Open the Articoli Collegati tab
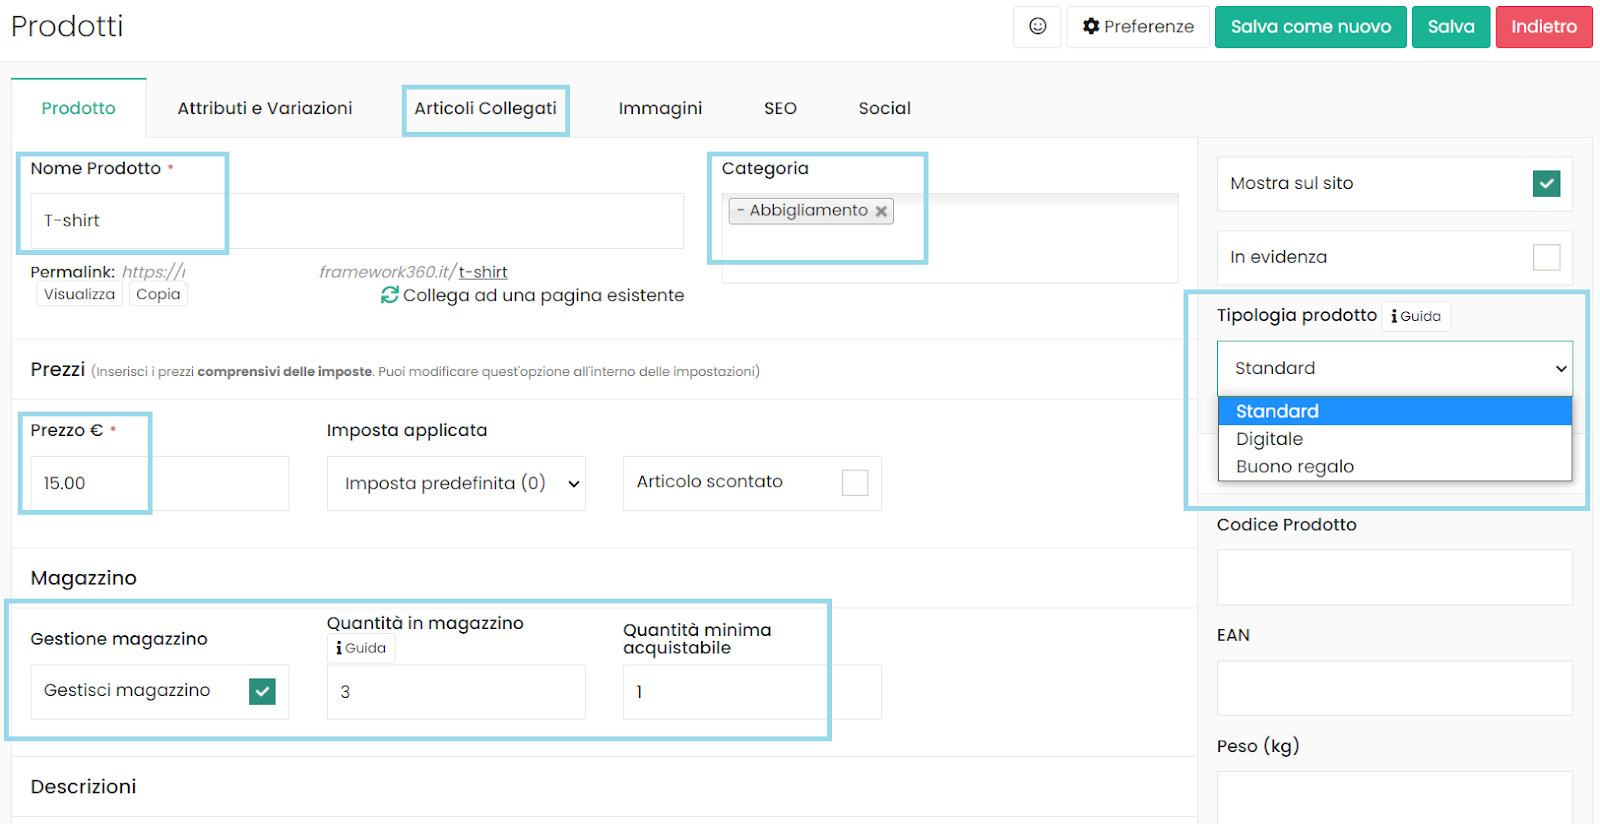The image size is (1600, 824). pos(485,108)
